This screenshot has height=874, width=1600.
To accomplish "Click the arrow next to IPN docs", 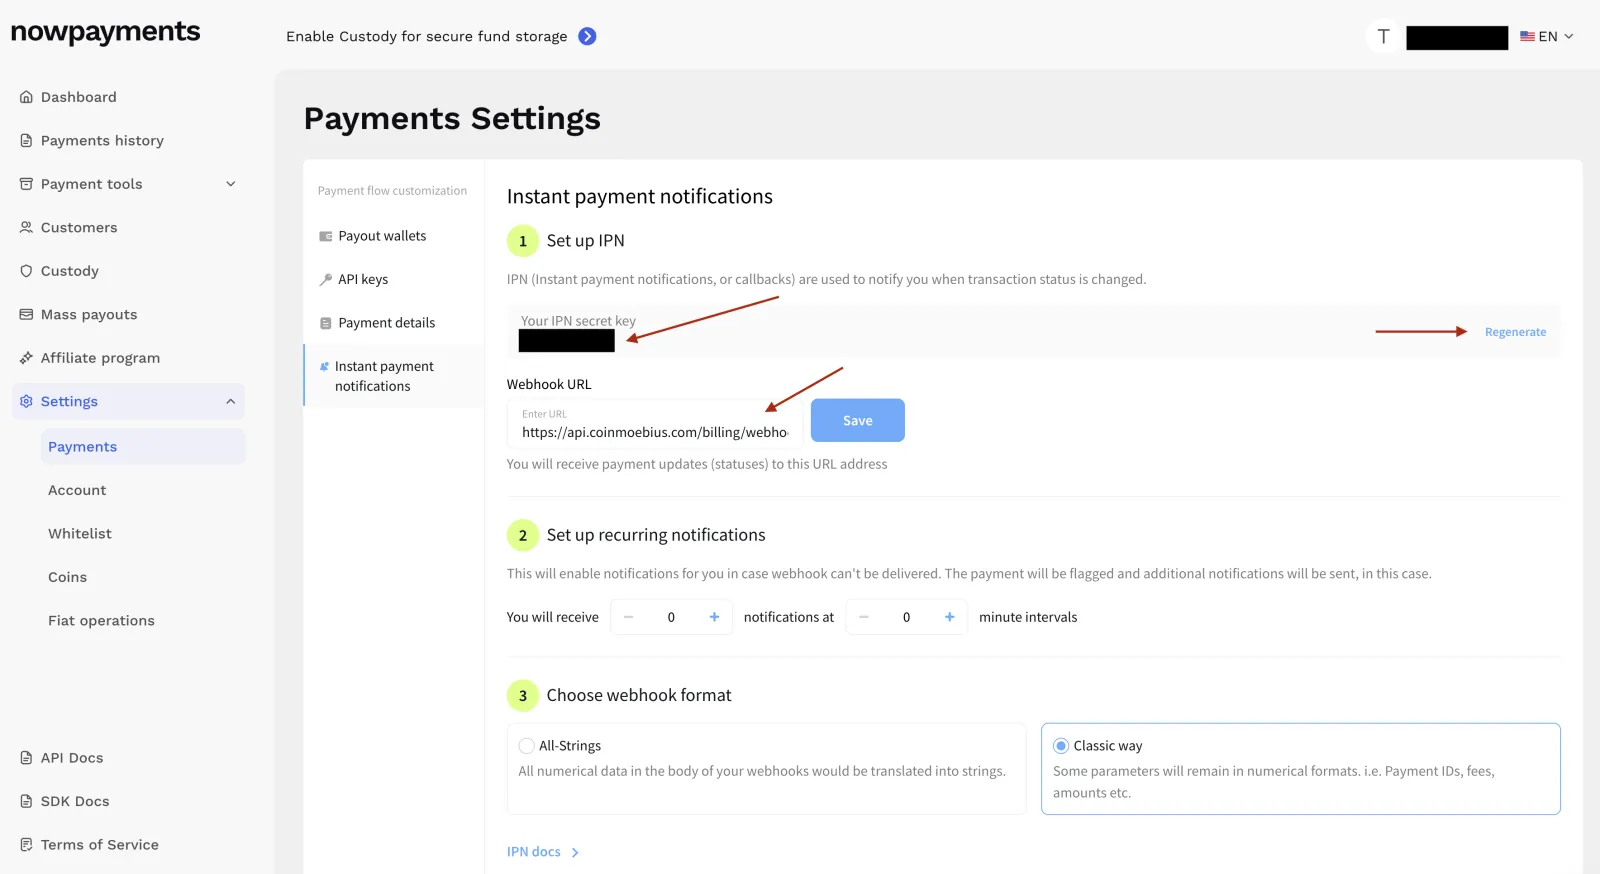I will pyautogui.click(x=575, y=853).
